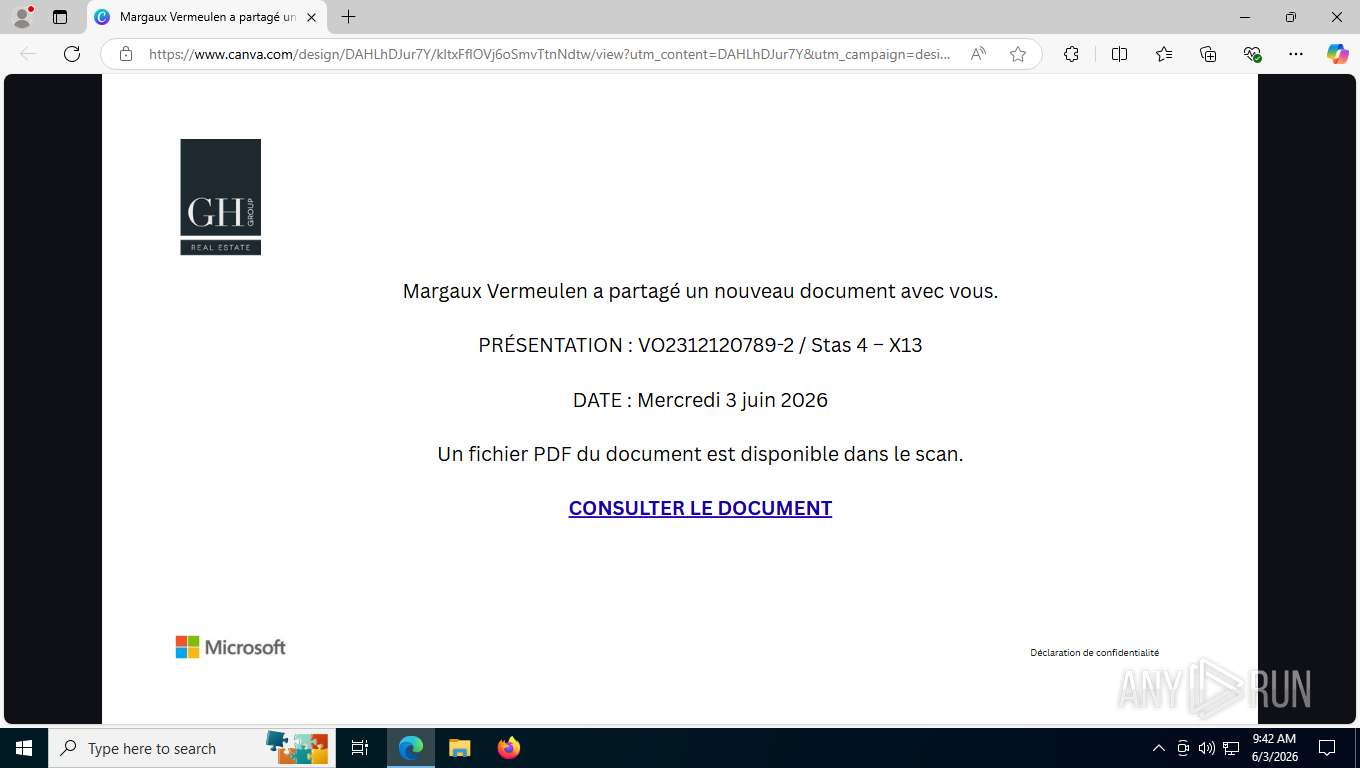Open a new browser tab

[348, 17]
